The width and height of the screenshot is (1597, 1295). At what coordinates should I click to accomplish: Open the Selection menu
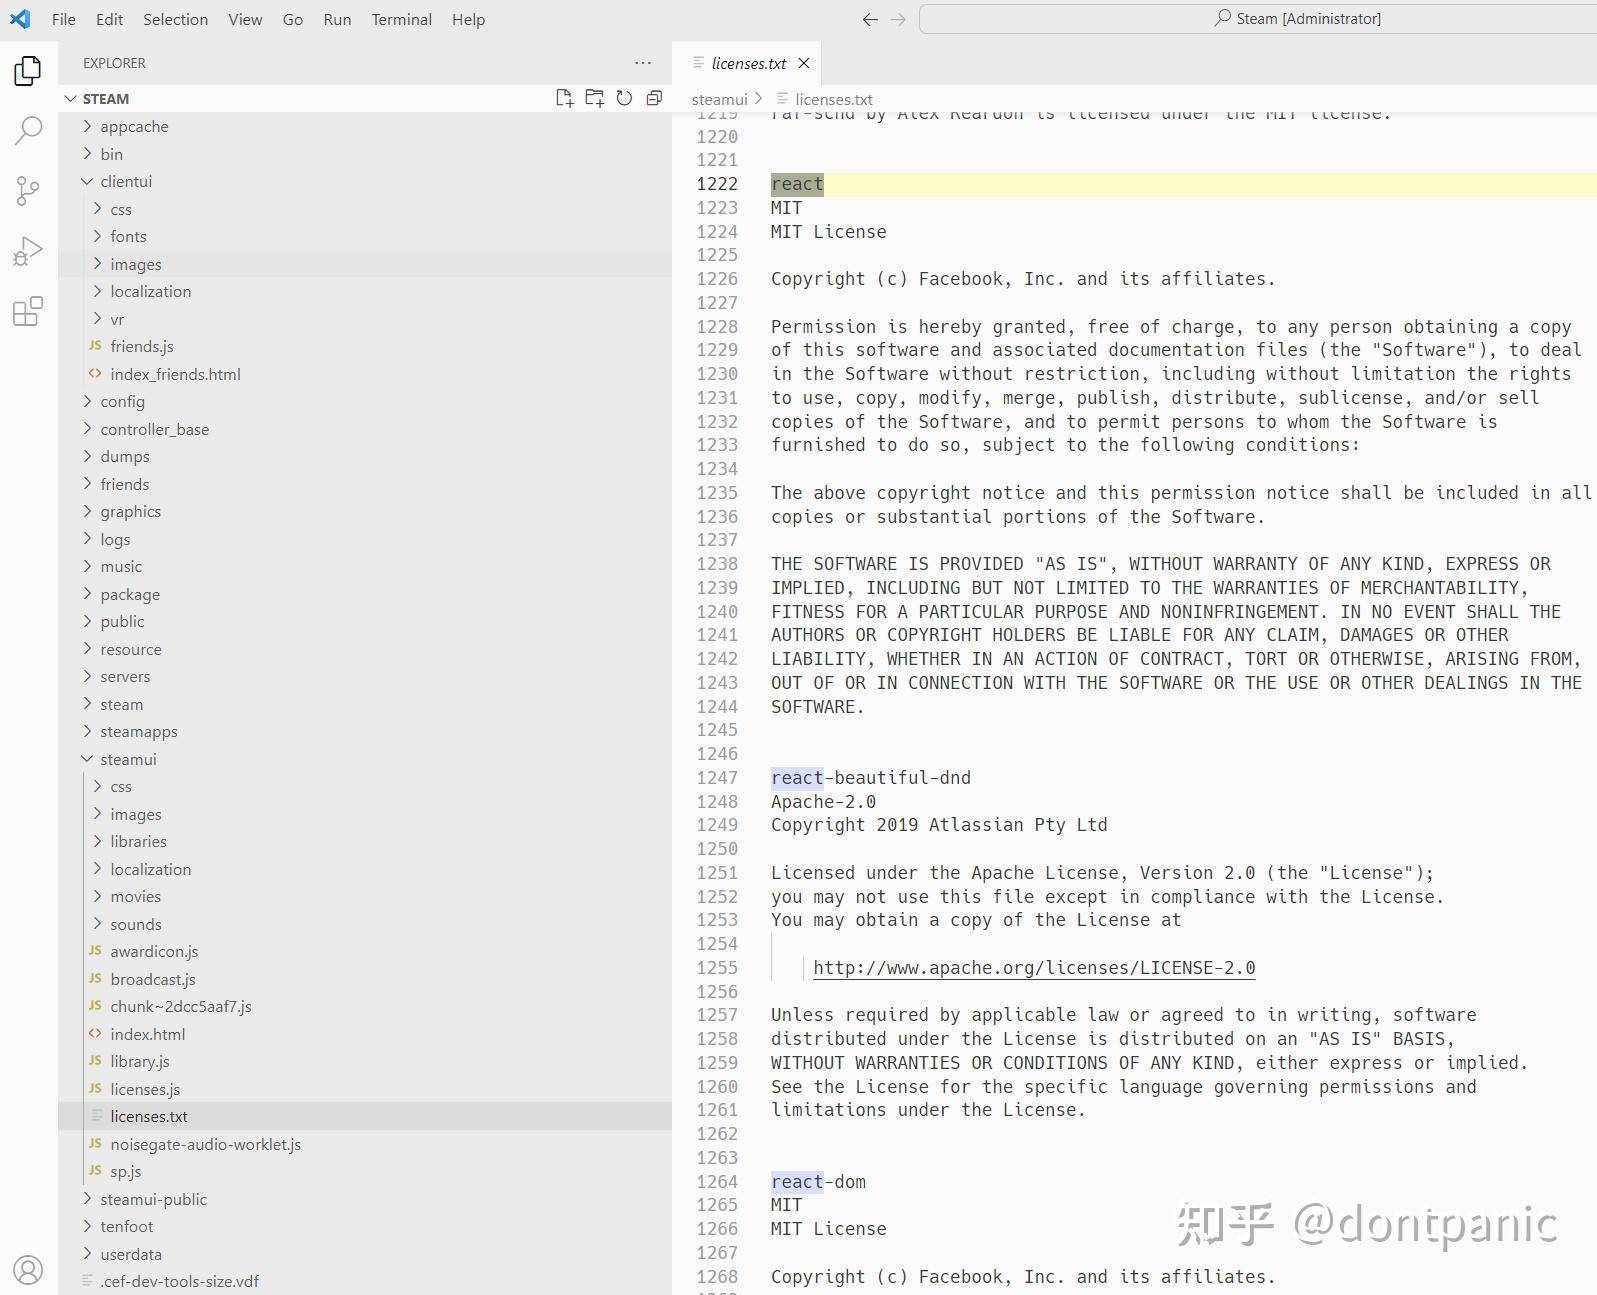(x=175, y=19)
